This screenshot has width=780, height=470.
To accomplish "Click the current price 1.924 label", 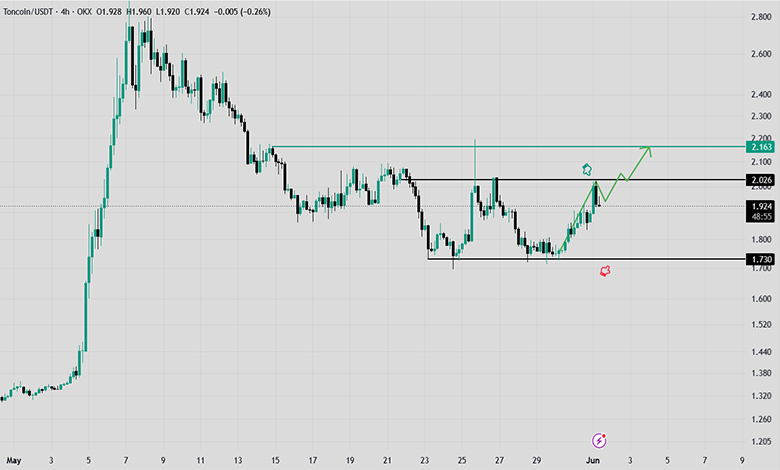I will 760,206.
